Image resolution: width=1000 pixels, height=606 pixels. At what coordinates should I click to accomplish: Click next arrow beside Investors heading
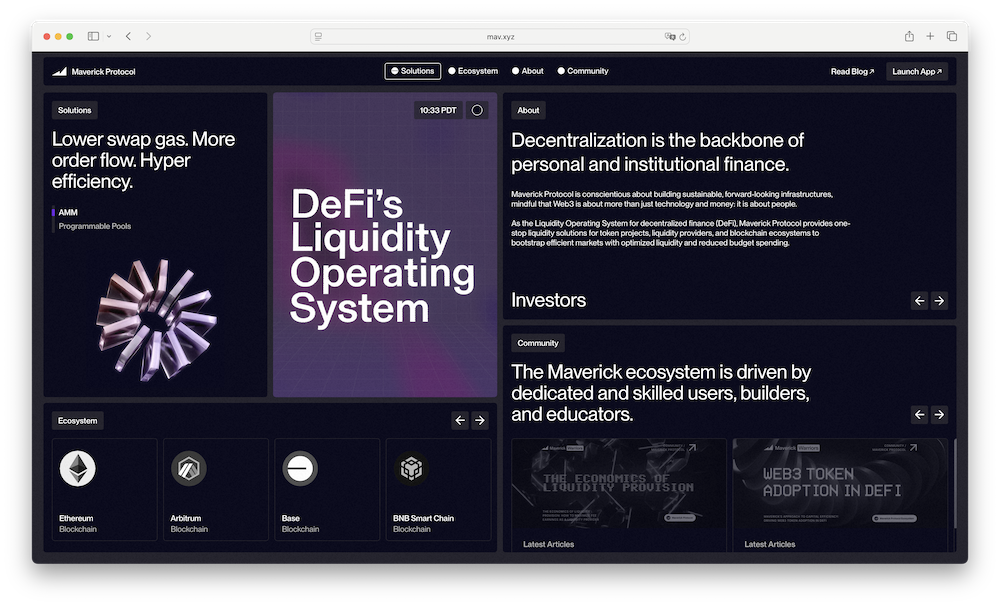[x=939, y=300]
